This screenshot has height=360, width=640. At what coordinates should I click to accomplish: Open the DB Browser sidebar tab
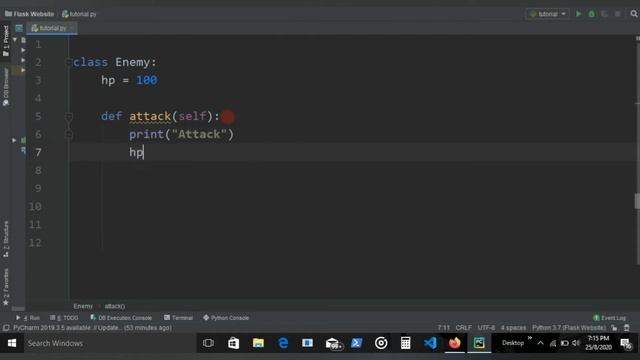[6, 87]
